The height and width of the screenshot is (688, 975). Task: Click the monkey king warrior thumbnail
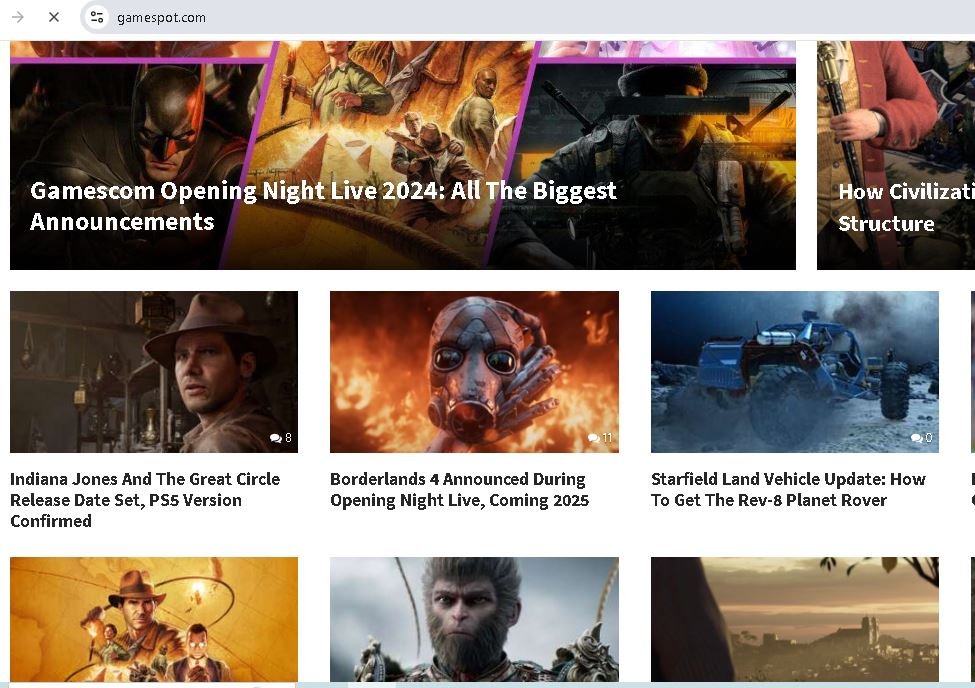474,618
